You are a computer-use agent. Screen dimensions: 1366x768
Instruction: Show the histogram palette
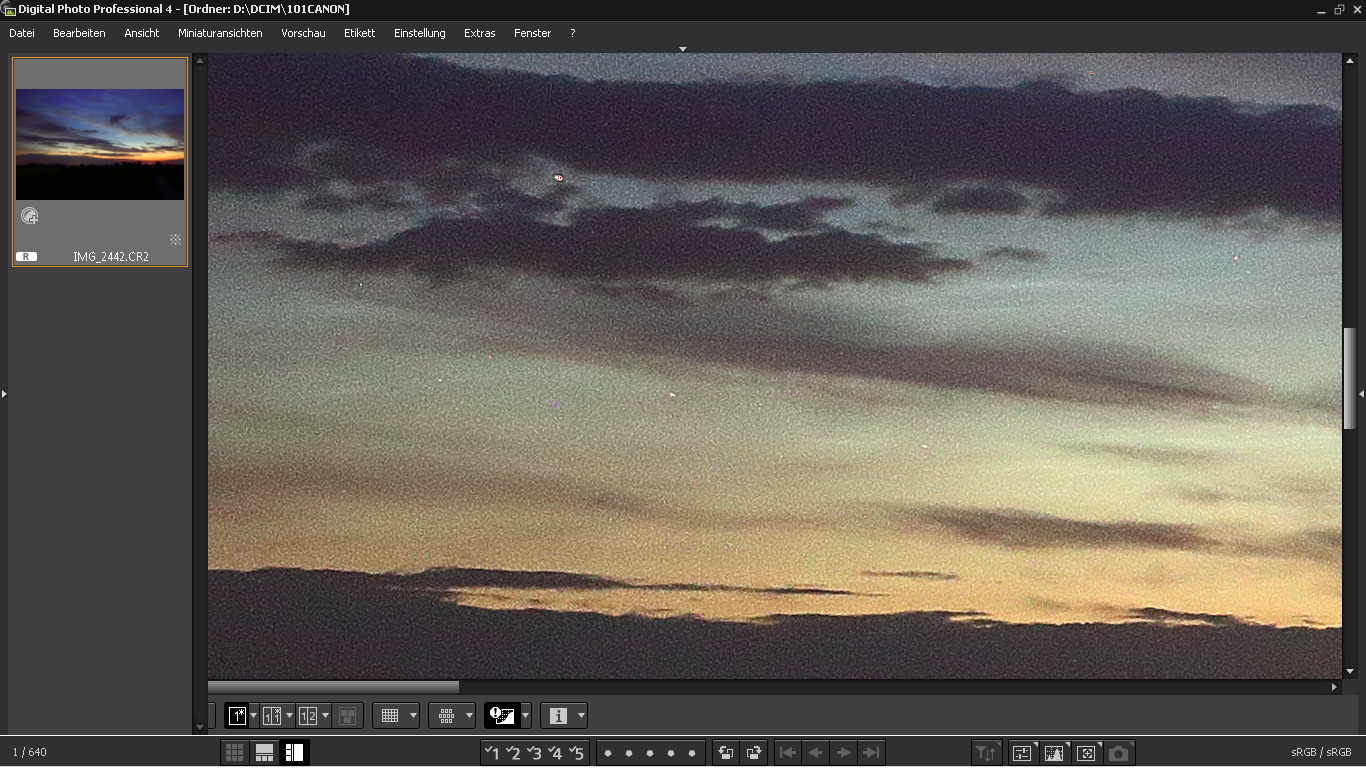pyautogui.click(x=1054, y=753)
